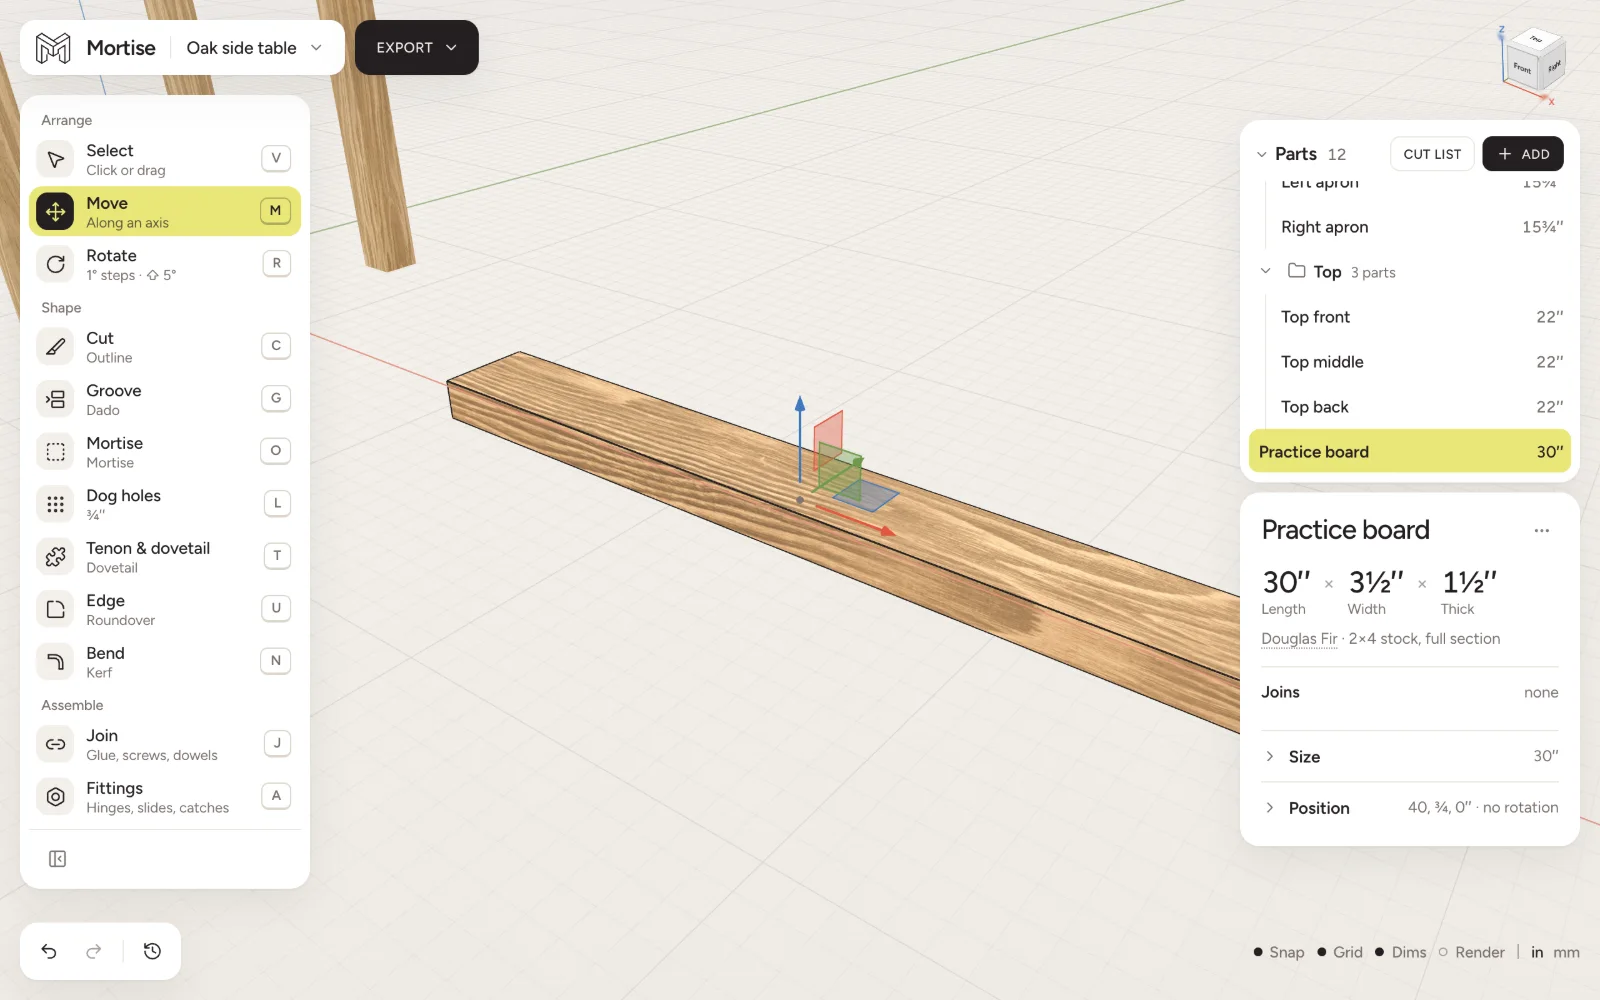Switch units to inches
Viewport: 1600px width, 1000px height.
click(x=1537, y=952)
